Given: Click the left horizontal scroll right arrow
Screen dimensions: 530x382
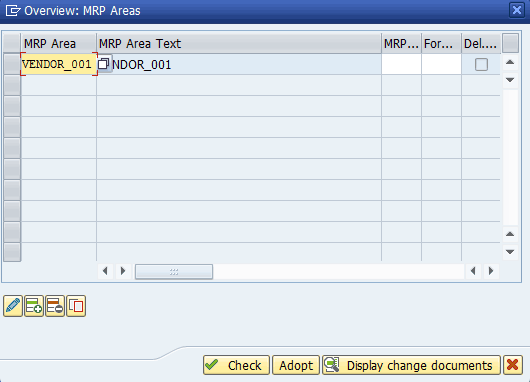Looking at the screenshot, I should click(123, 271).
